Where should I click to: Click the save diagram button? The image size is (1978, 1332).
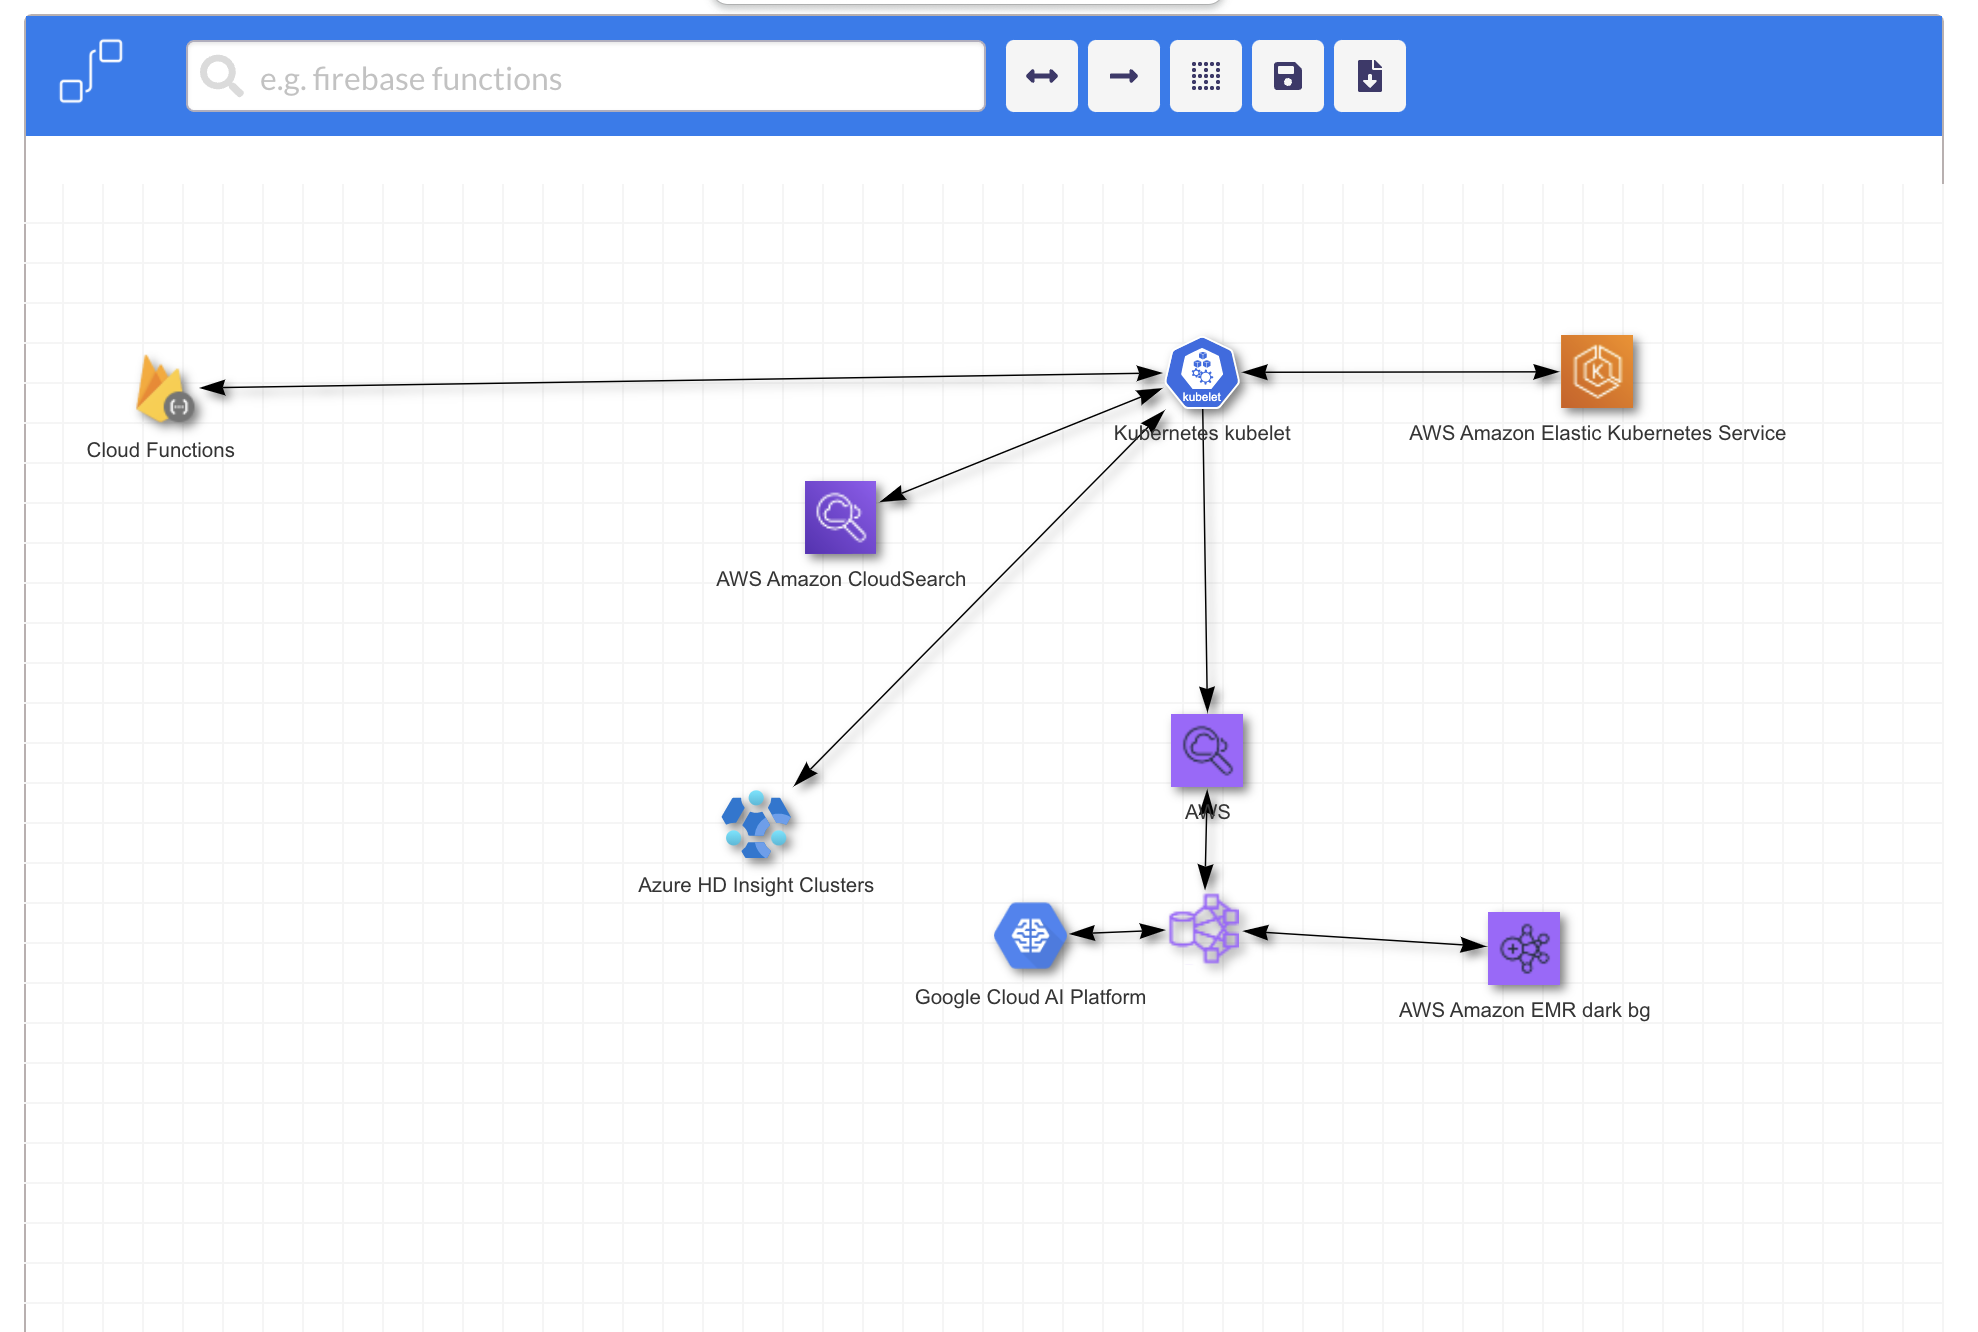point(1287,76)
